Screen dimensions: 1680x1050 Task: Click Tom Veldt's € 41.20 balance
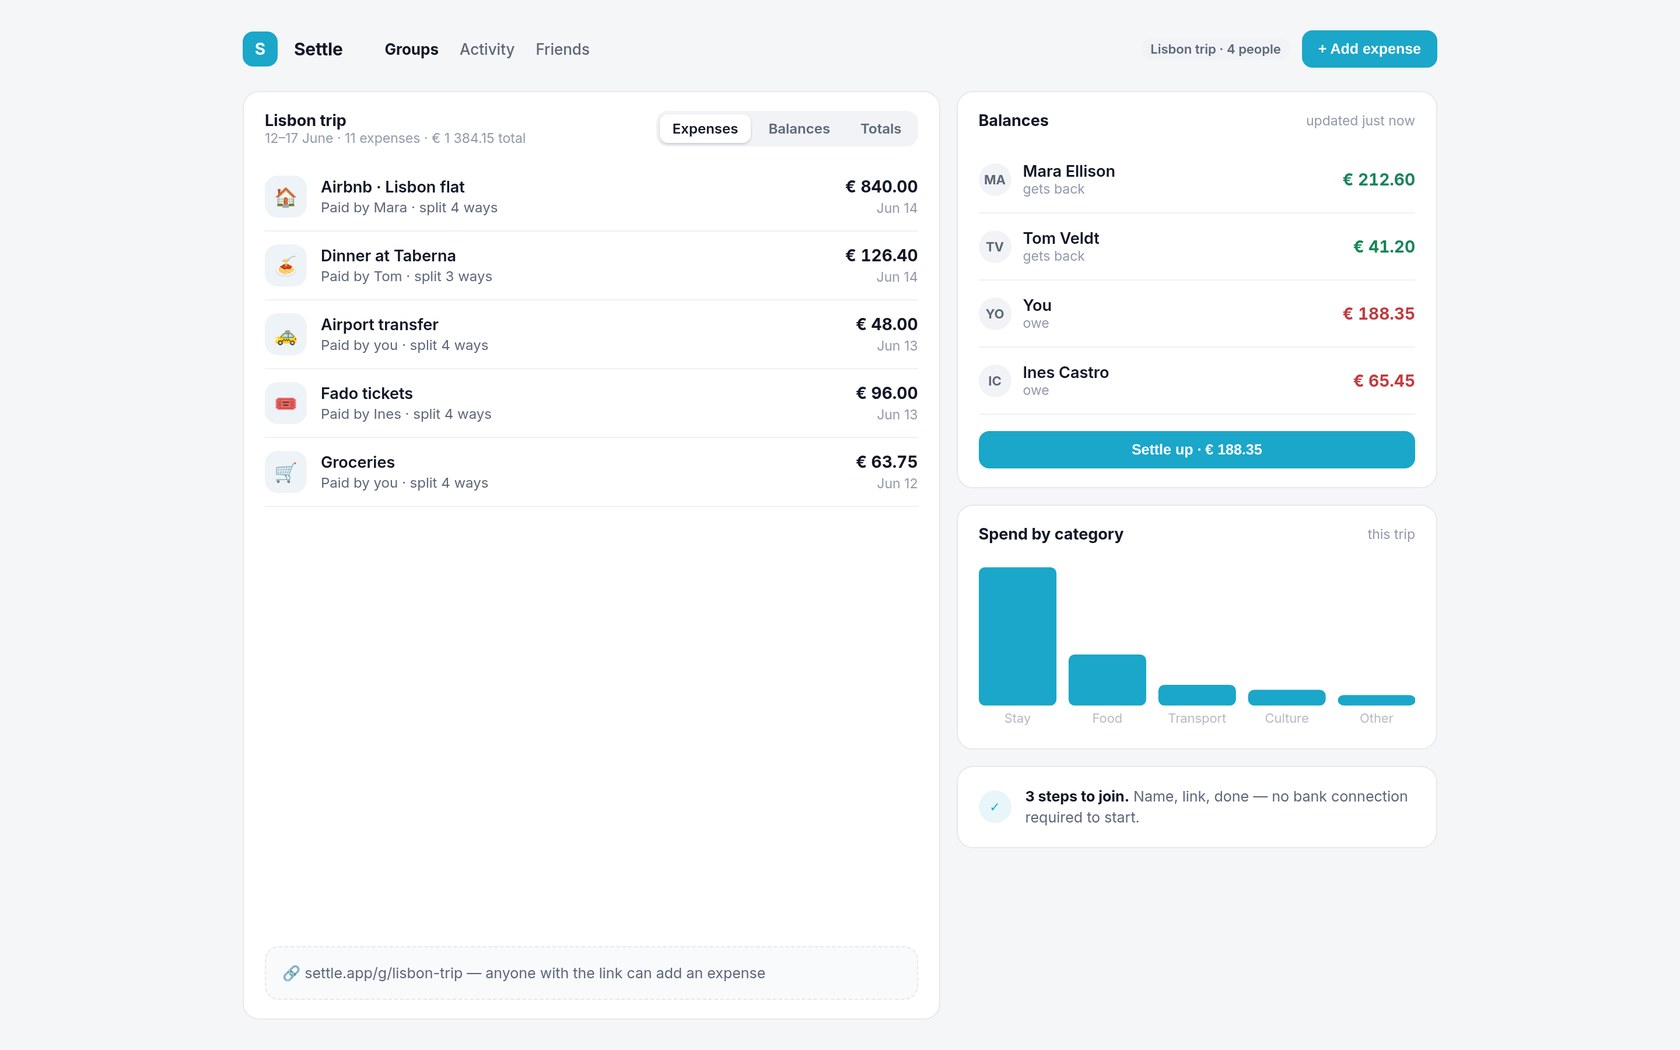coord(1384,247)
